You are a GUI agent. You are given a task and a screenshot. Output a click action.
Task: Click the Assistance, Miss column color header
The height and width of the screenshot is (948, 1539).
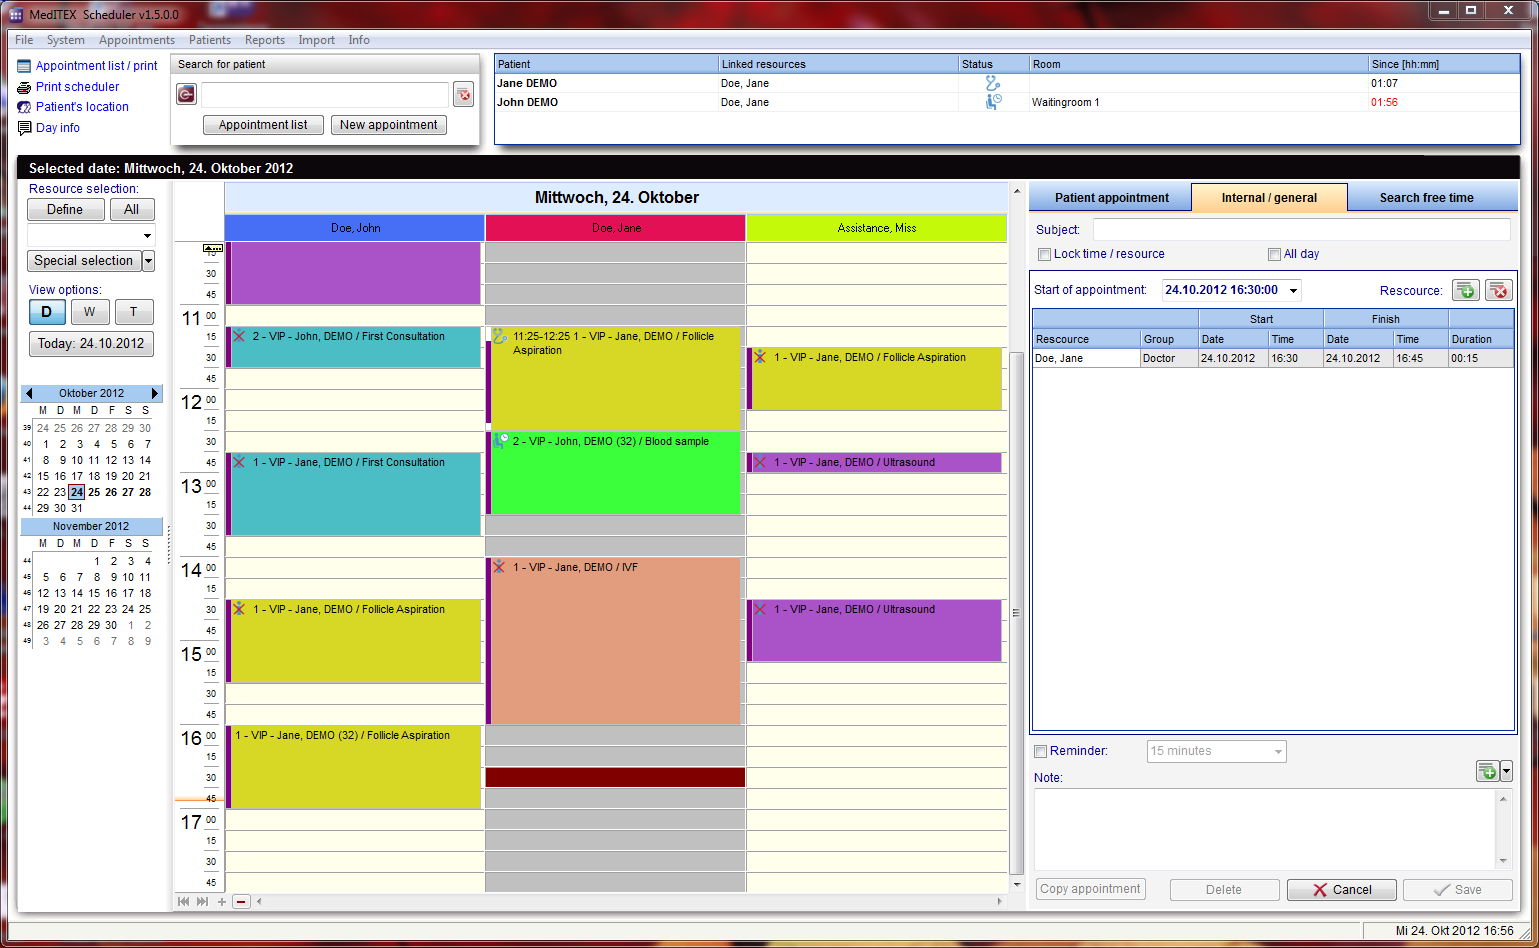(877, 228)
